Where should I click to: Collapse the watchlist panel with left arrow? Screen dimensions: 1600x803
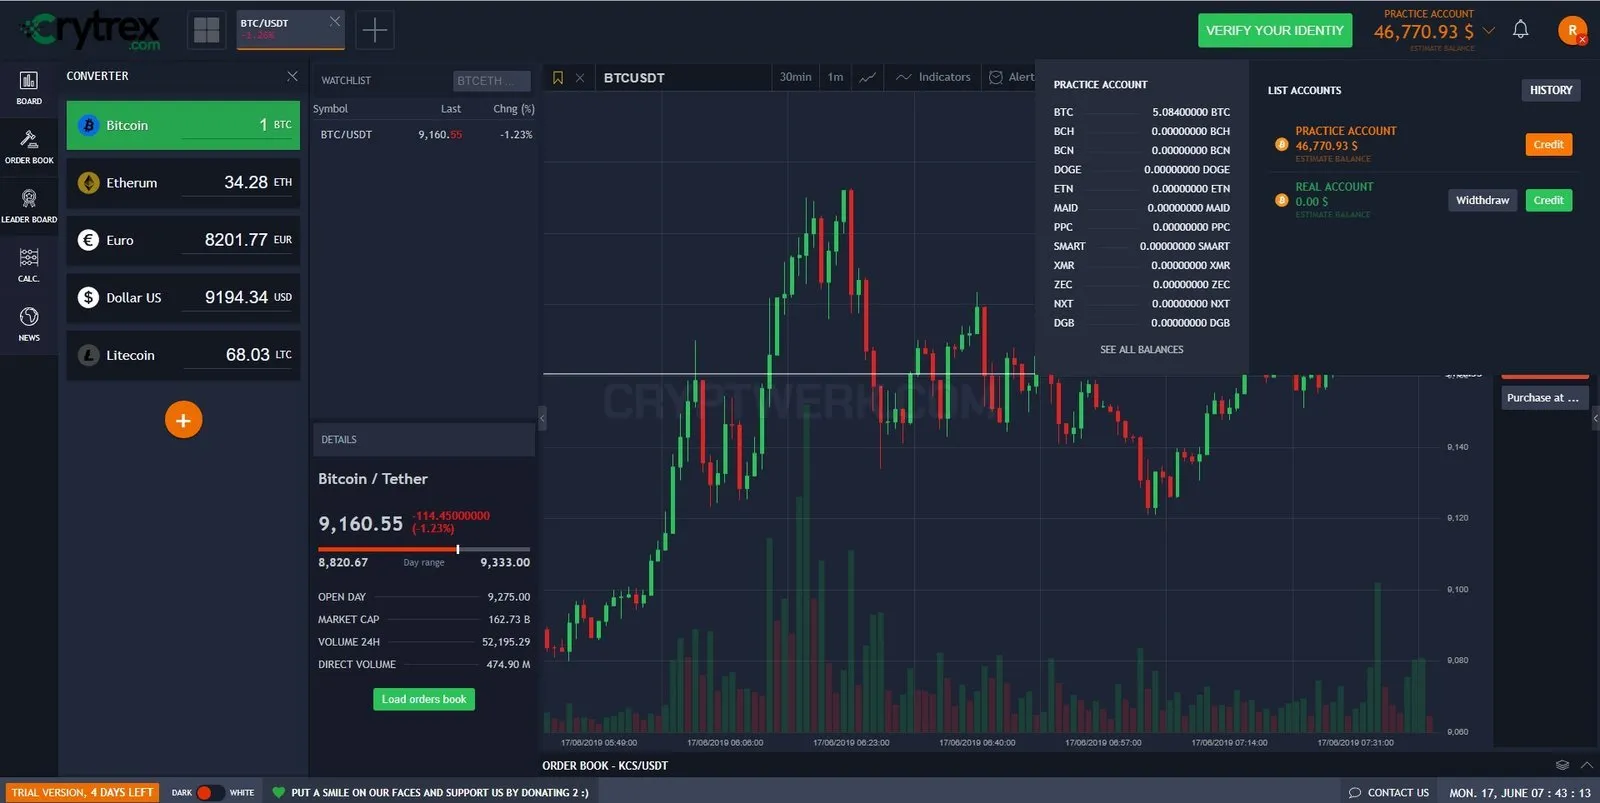[542, 417]
